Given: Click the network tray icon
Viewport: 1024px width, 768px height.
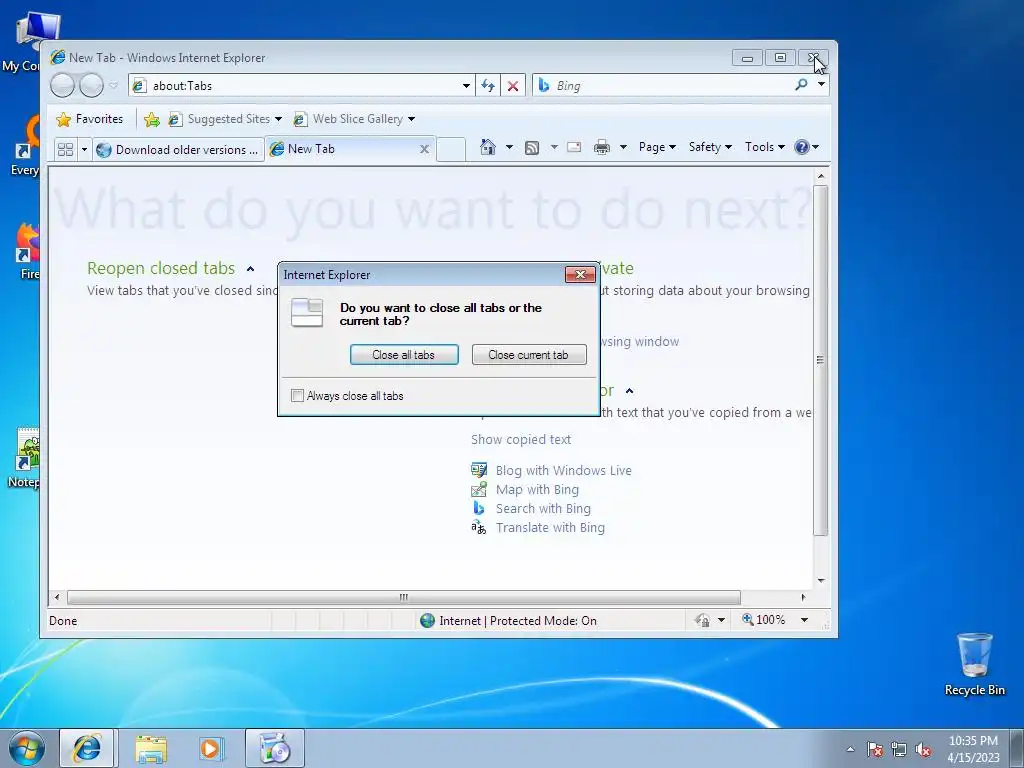Looking at the screenshot, I should 899,750.
